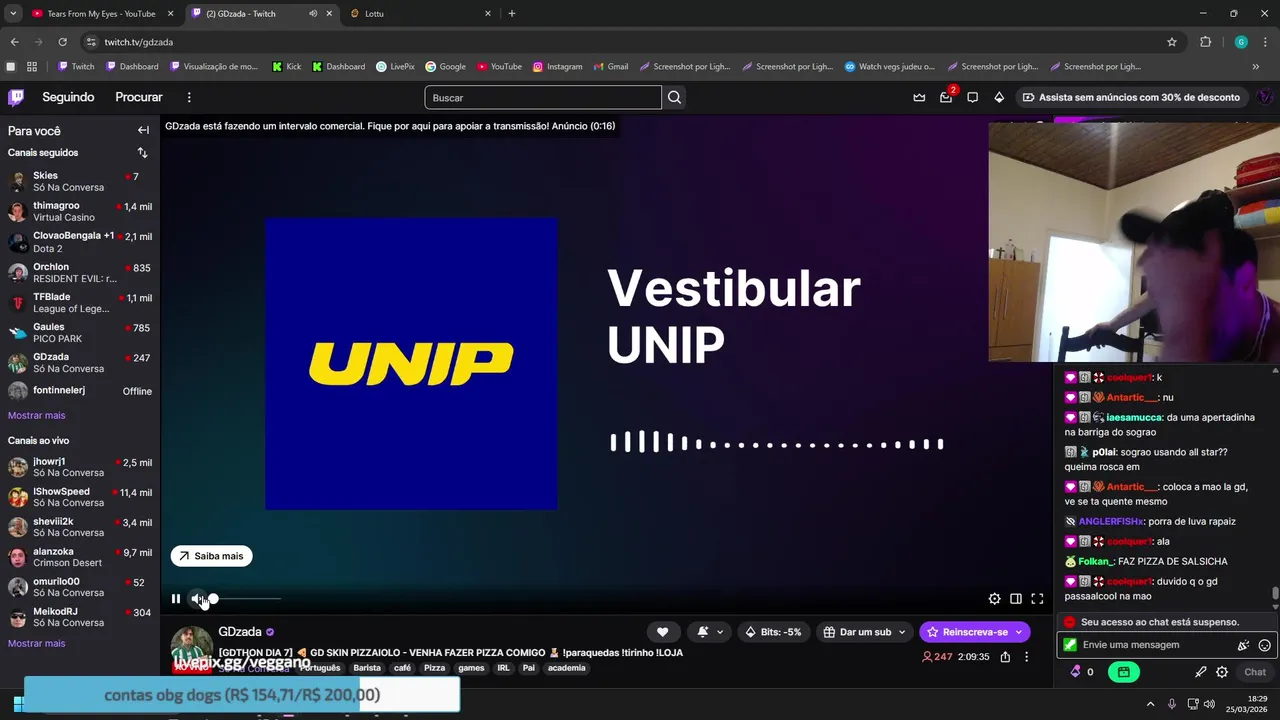Image resolution: width=1280 pixels, height=720 pixels.
Task: Sort followed channels with the arrows icon
Action: point(142,153)
